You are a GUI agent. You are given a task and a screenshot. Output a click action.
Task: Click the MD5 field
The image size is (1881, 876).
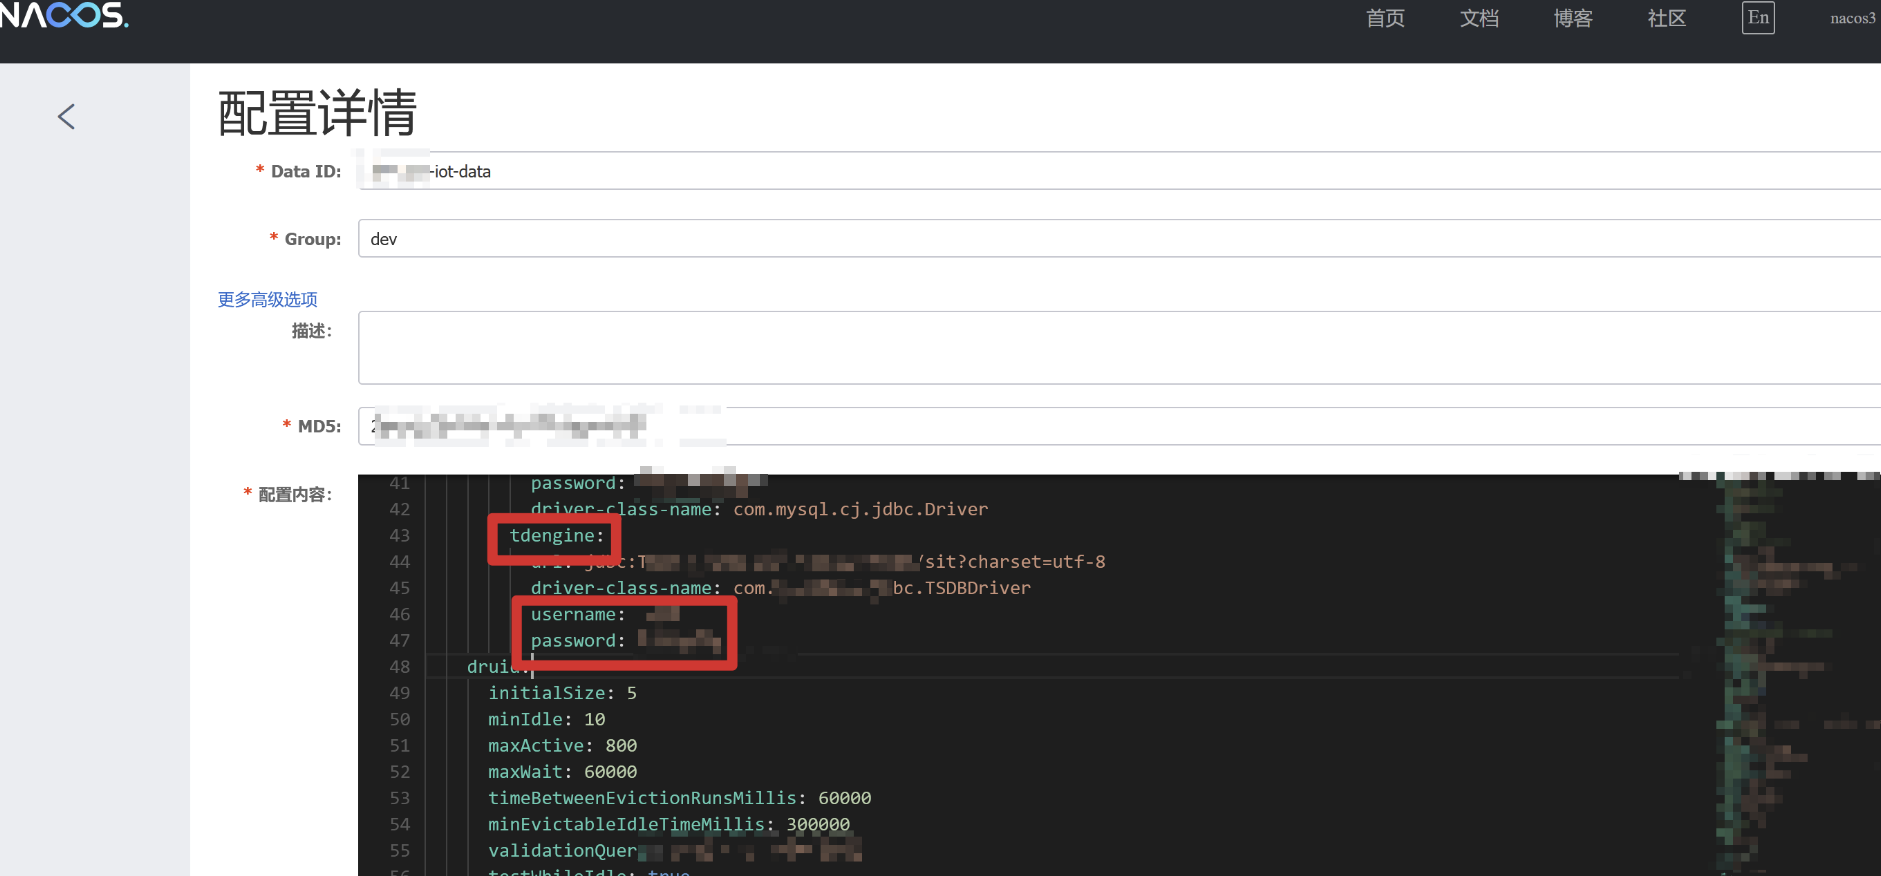(x=1119, y=426)
